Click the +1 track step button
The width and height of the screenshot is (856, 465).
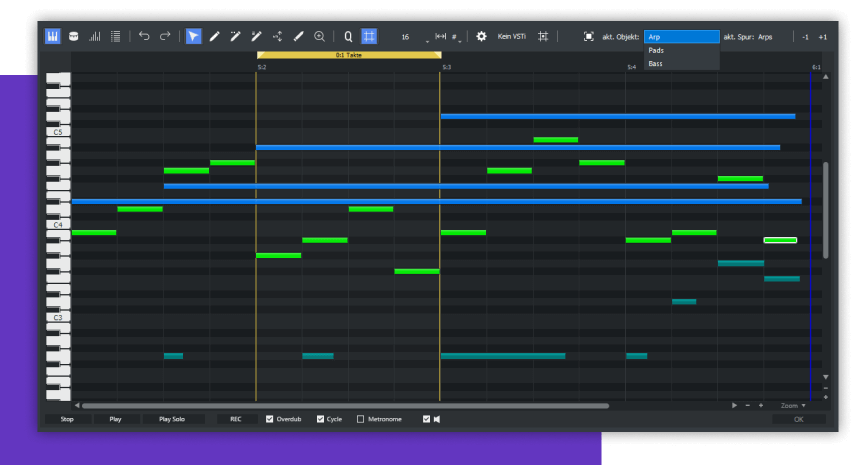[x=822, y=37]
